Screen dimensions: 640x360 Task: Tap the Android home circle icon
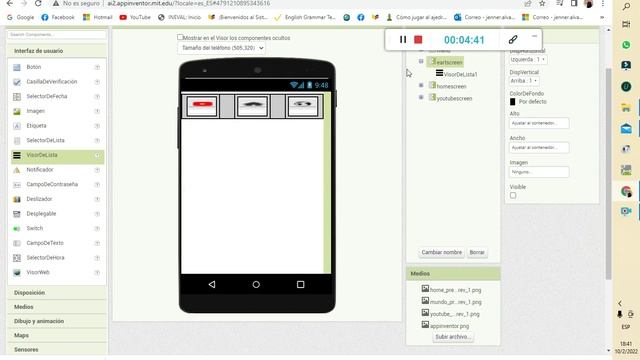click(x=256, y=284)
